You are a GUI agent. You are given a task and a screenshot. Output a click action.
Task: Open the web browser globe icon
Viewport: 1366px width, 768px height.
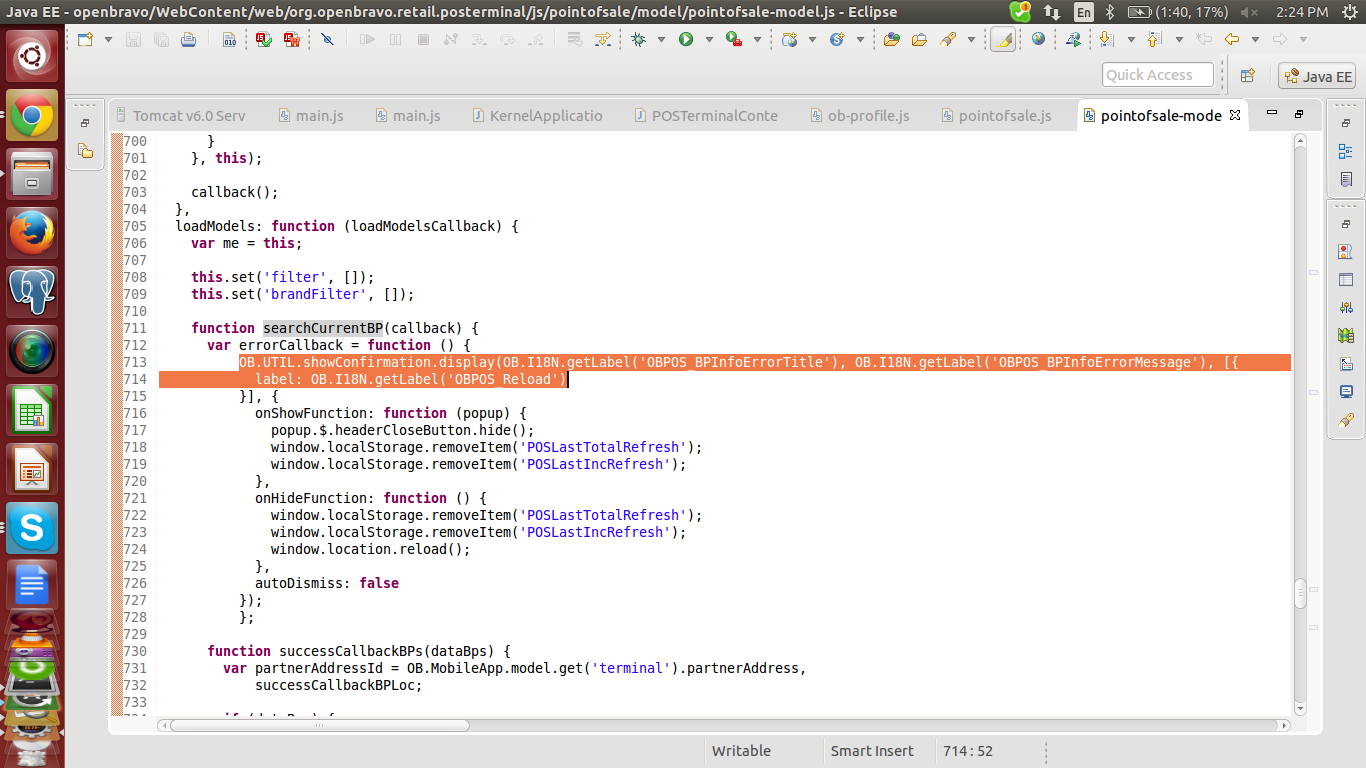coord(1038,40)
